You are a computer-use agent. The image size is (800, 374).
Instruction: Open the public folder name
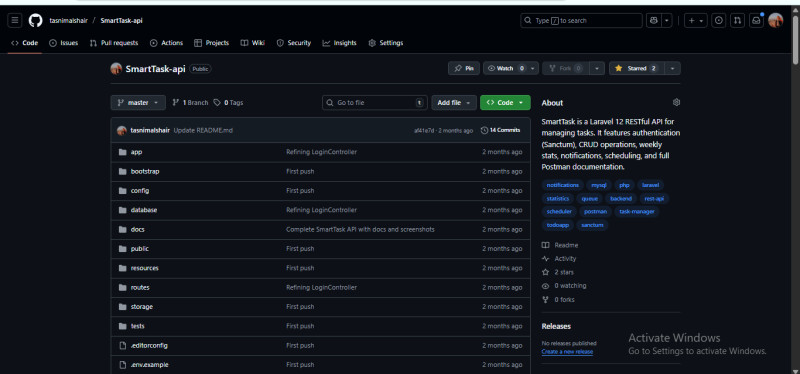[140, 248]
